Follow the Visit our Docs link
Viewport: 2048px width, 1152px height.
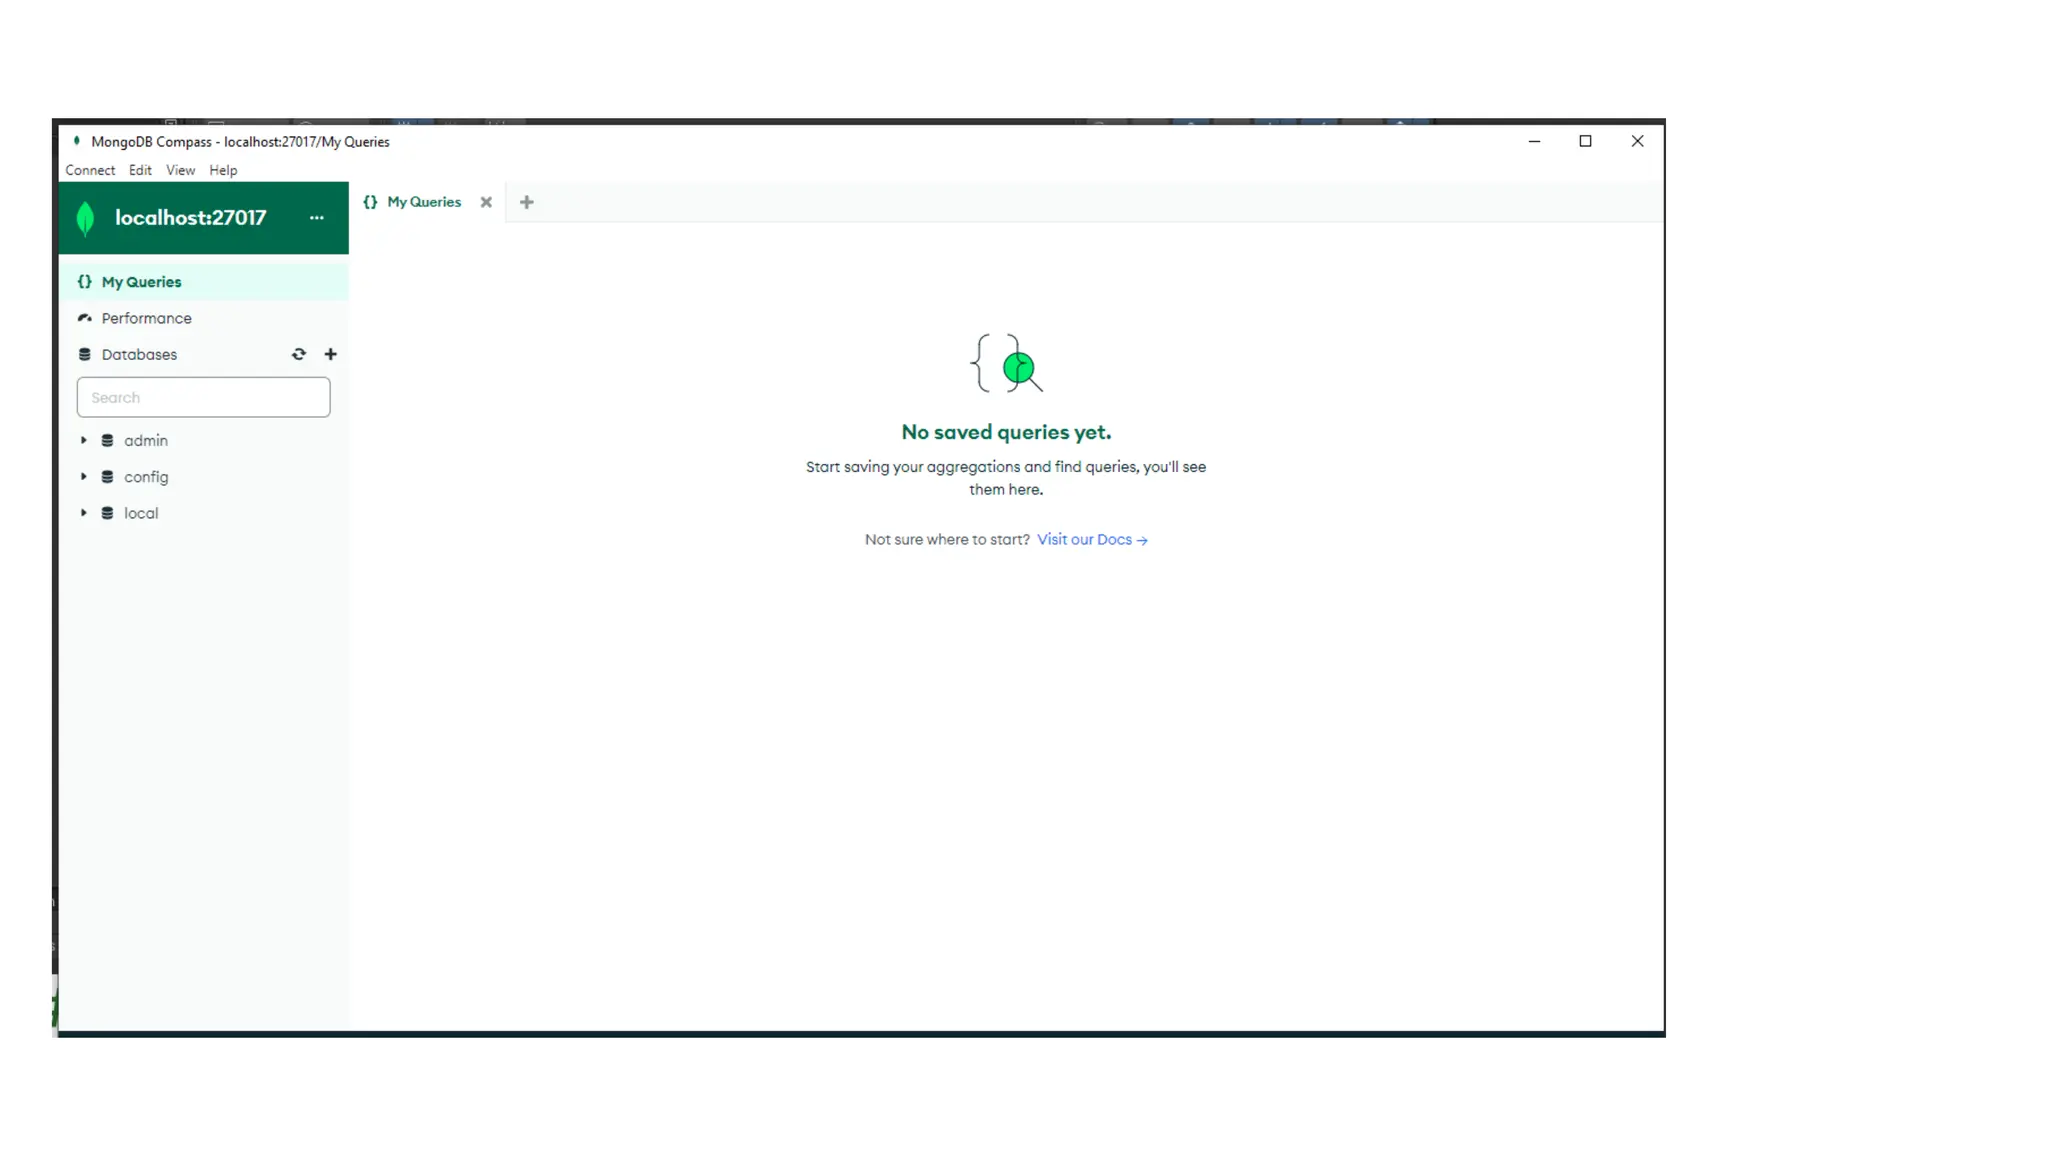click(x=1091, y=540)
